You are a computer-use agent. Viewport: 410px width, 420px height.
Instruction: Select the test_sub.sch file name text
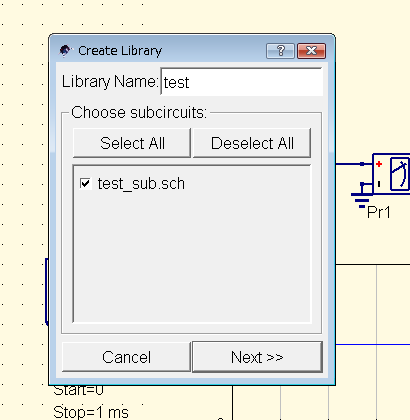[141, 184]
